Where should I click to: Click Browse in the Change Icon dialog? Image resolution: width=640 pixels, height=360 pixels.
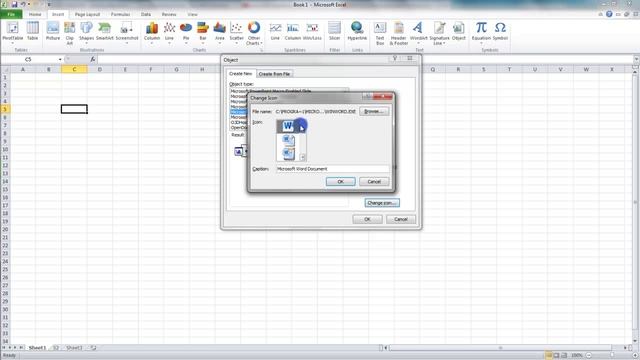pyautogui.click(x=374, y=111)
